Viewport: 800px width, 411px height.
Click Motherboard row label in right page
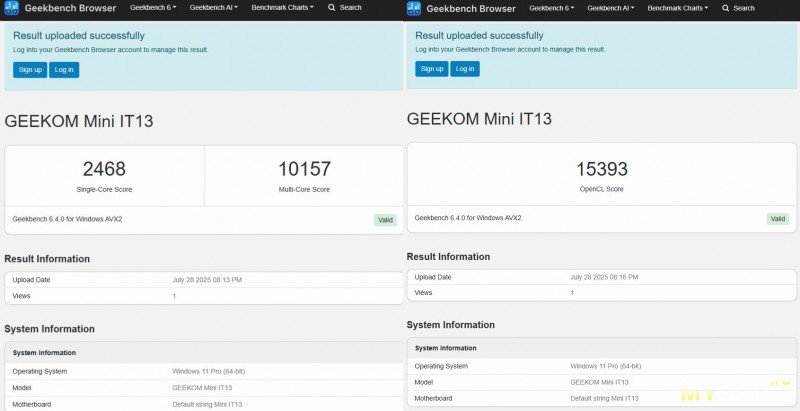point(433,398)
